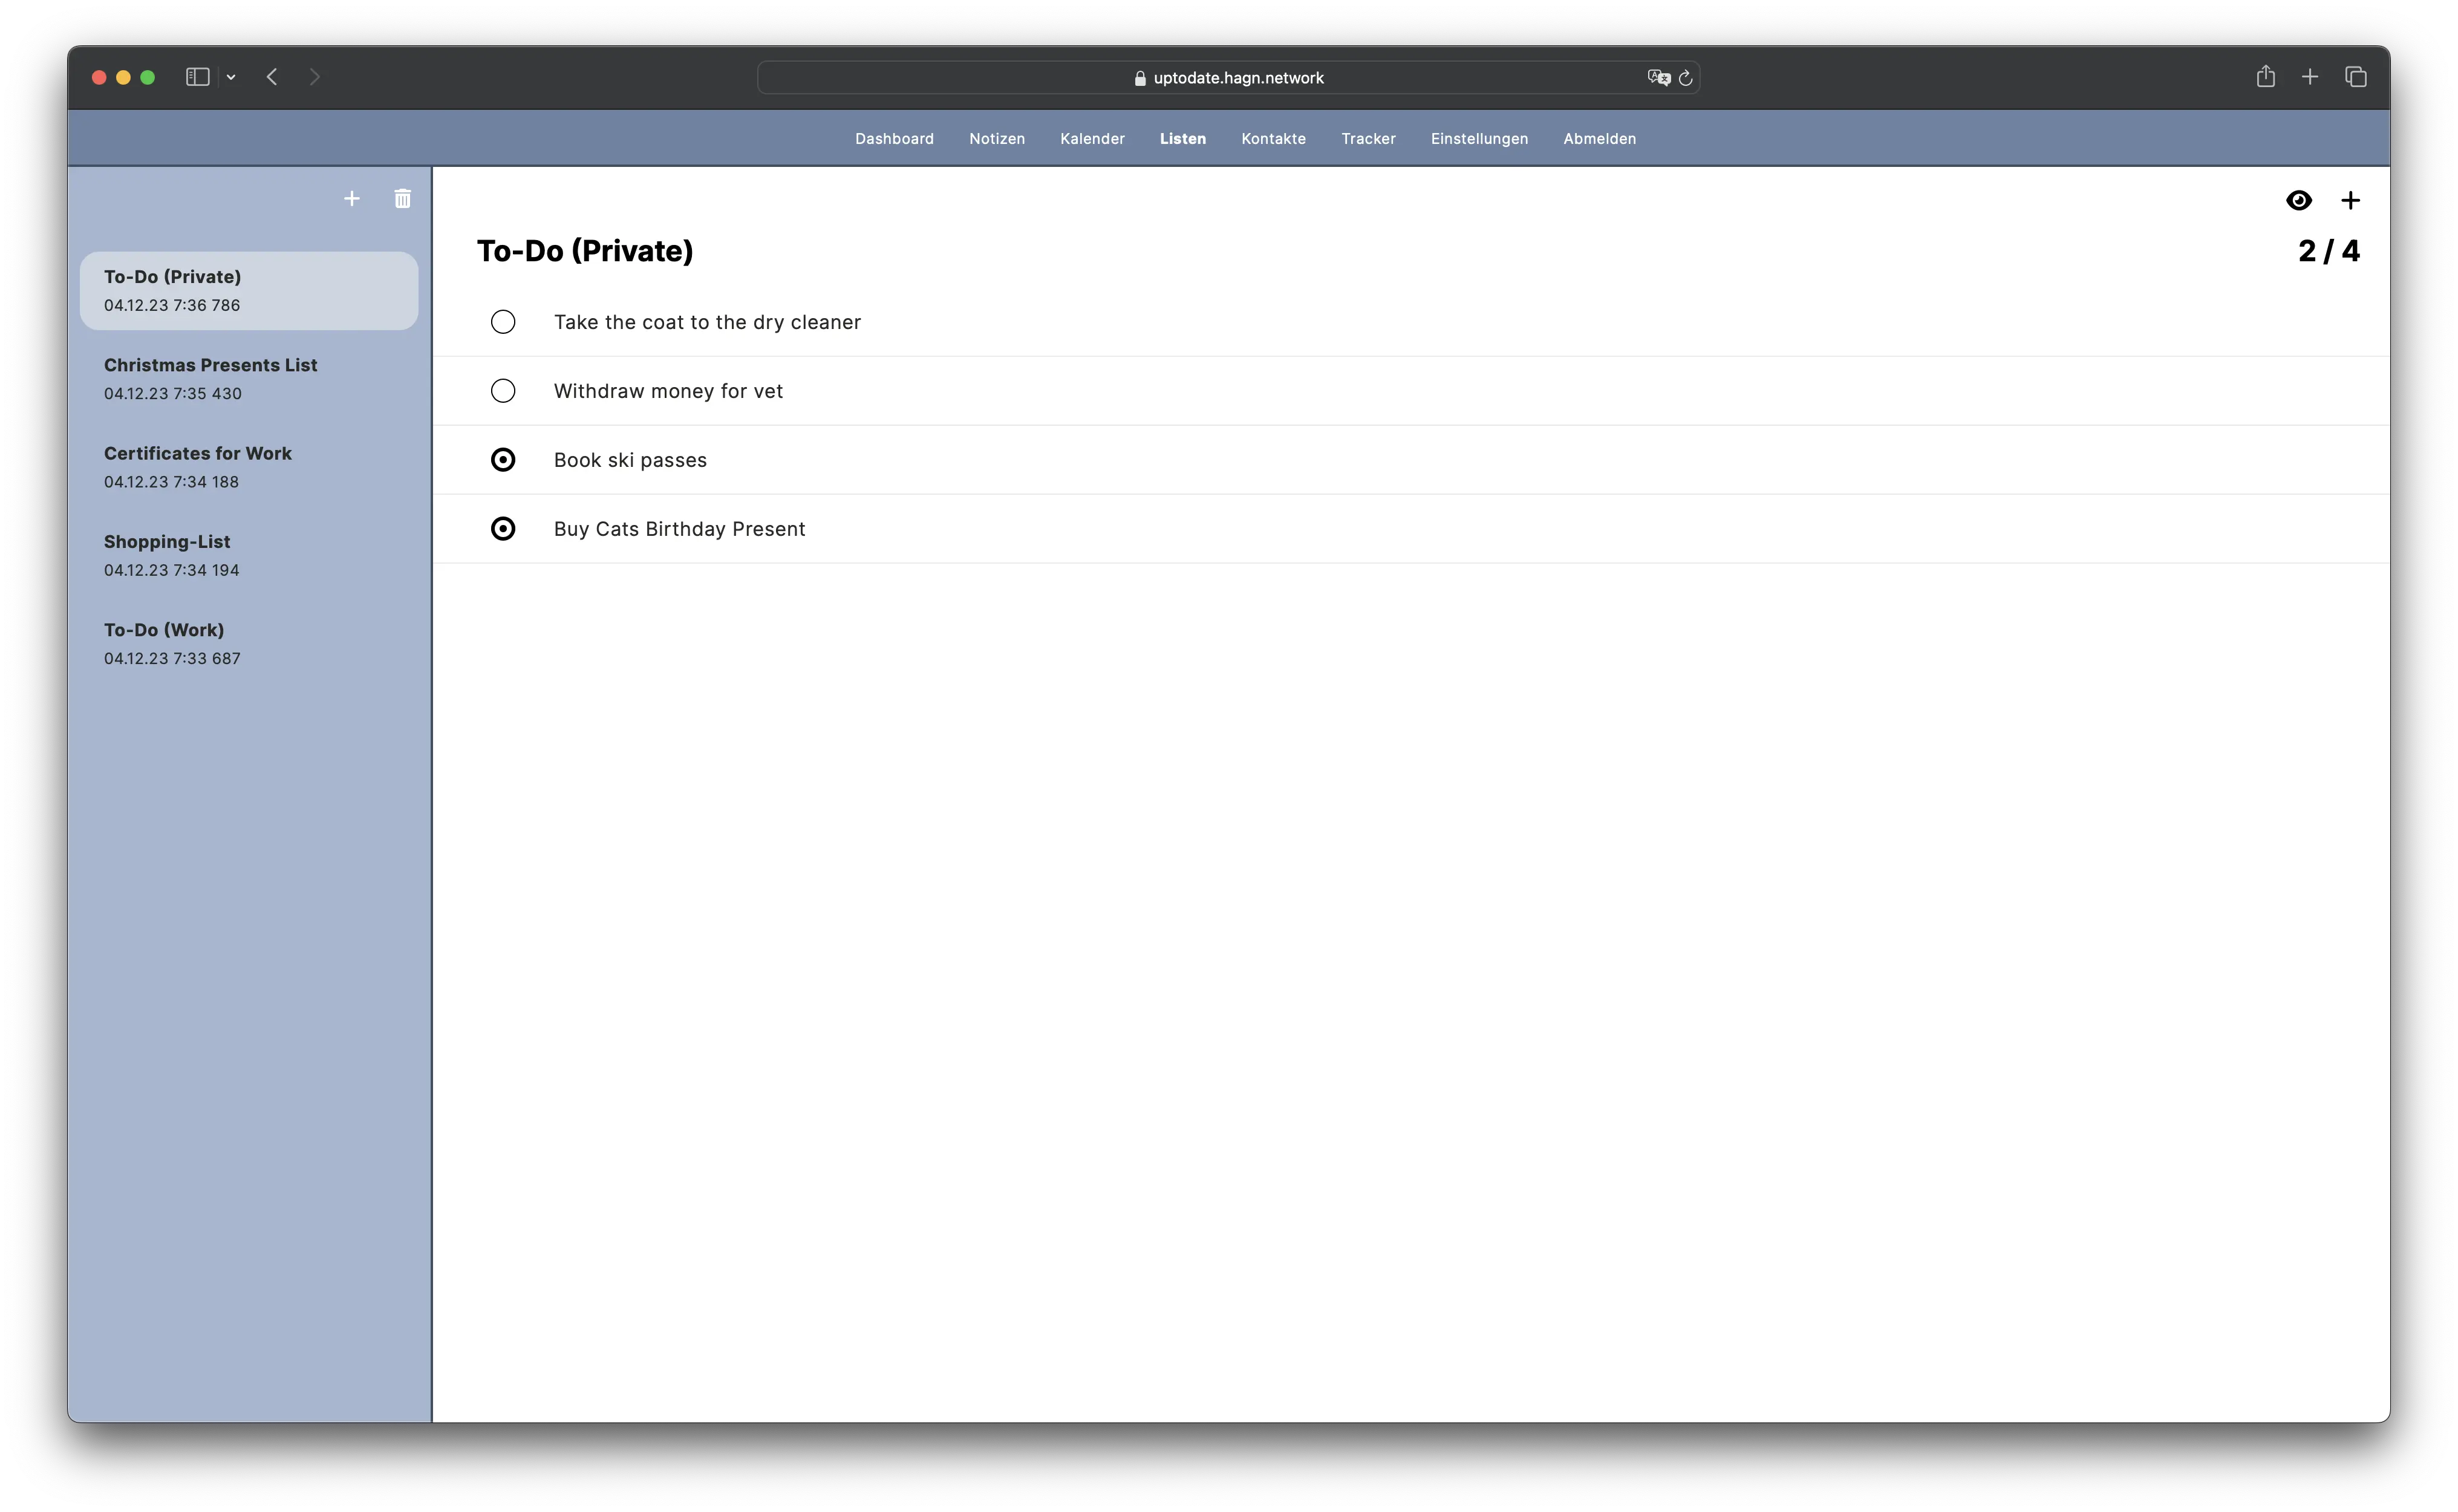The height and width of the screenshot is (1512, 2458).
Task: Click the uptodate.hagn.network address bar
Action: 1228,78
